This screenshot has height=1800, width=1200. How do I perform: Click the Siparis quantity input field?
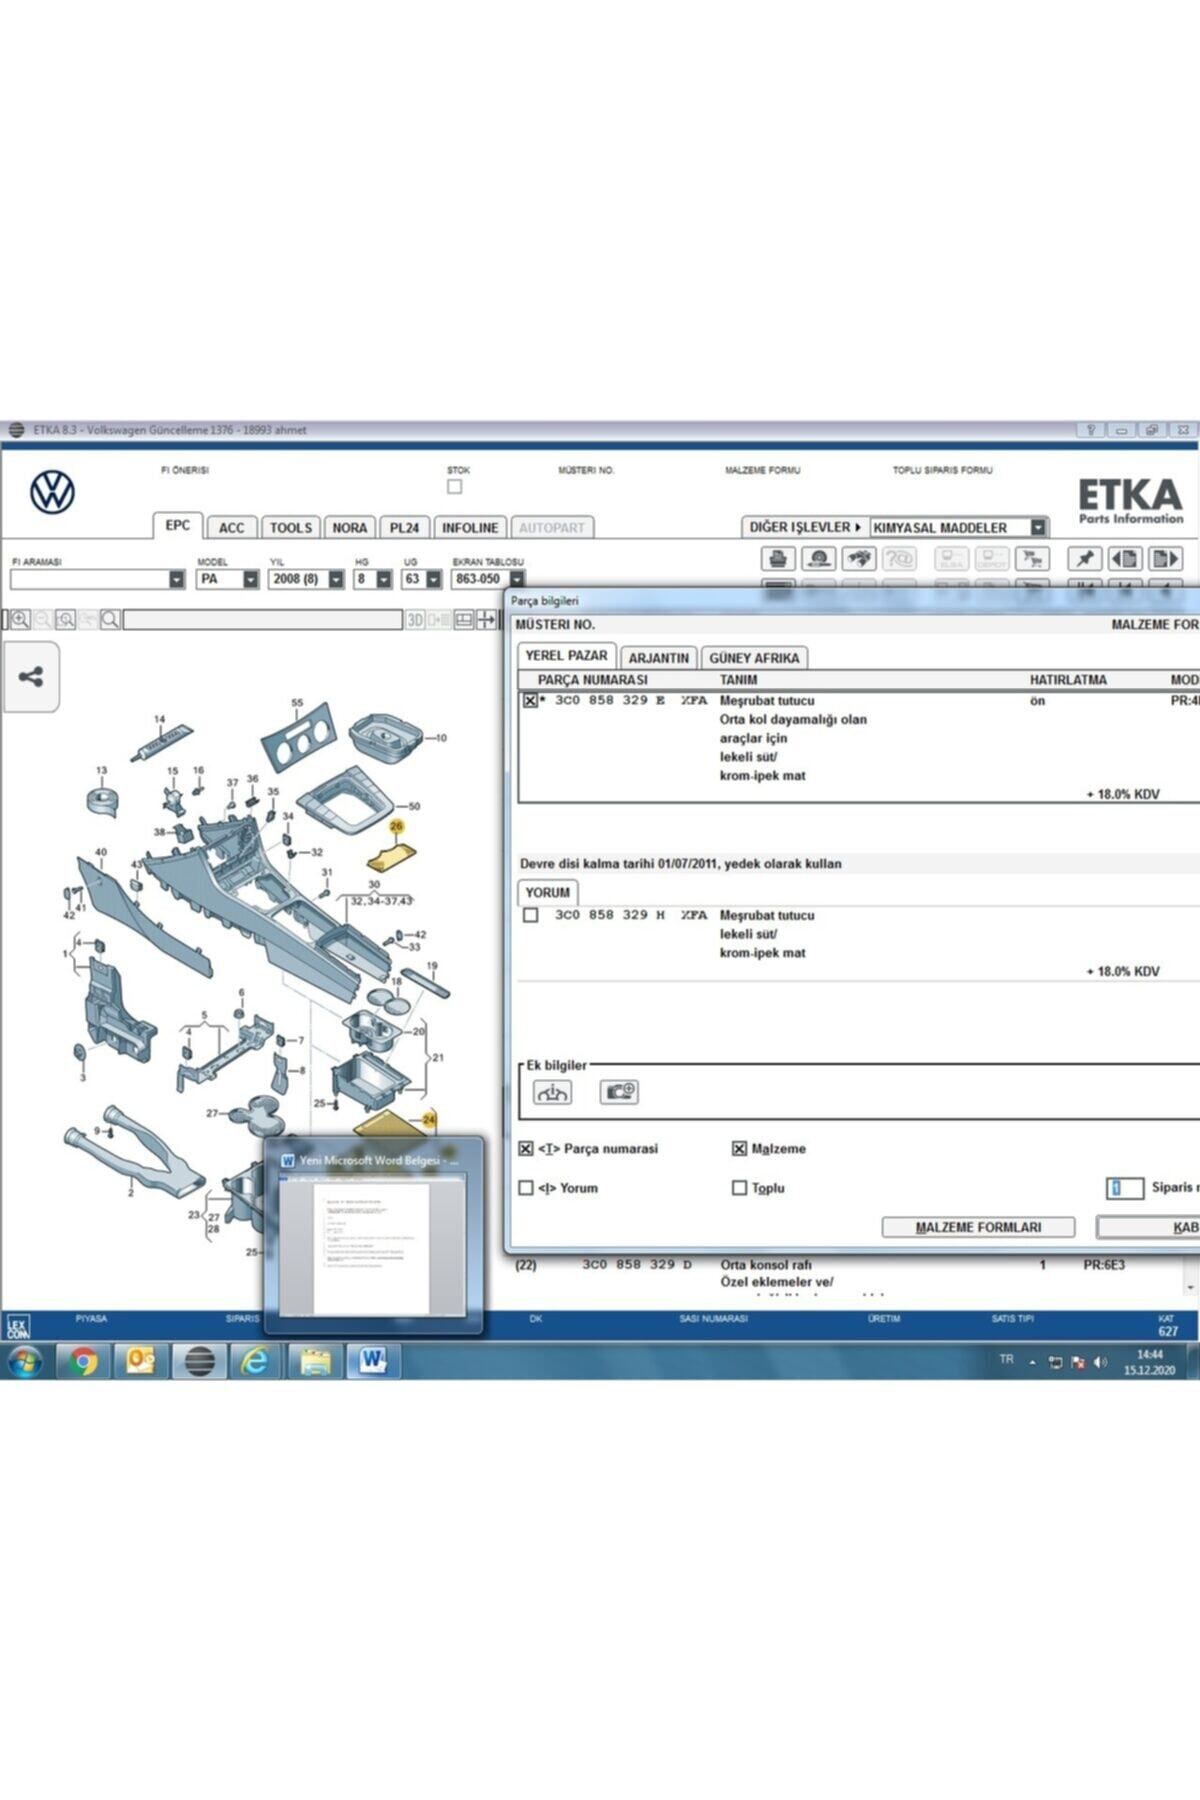[x=1125, y=1188]
